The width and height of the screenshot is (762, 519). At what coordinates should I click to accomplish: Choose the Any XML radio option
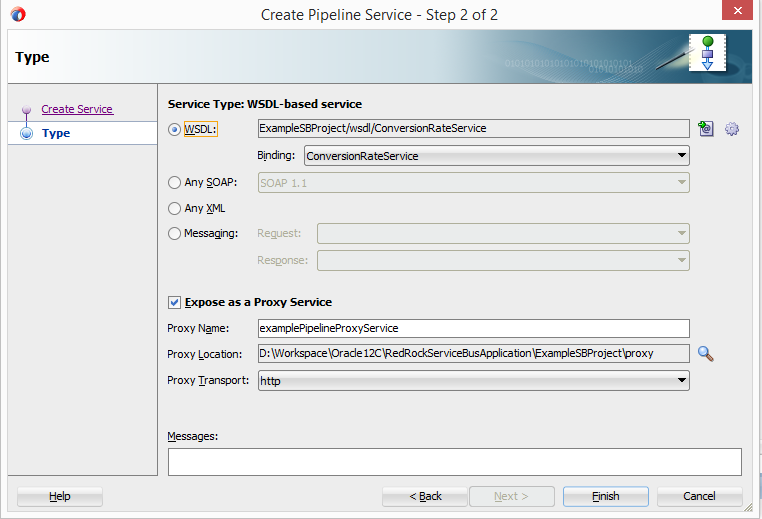[174, 208]
